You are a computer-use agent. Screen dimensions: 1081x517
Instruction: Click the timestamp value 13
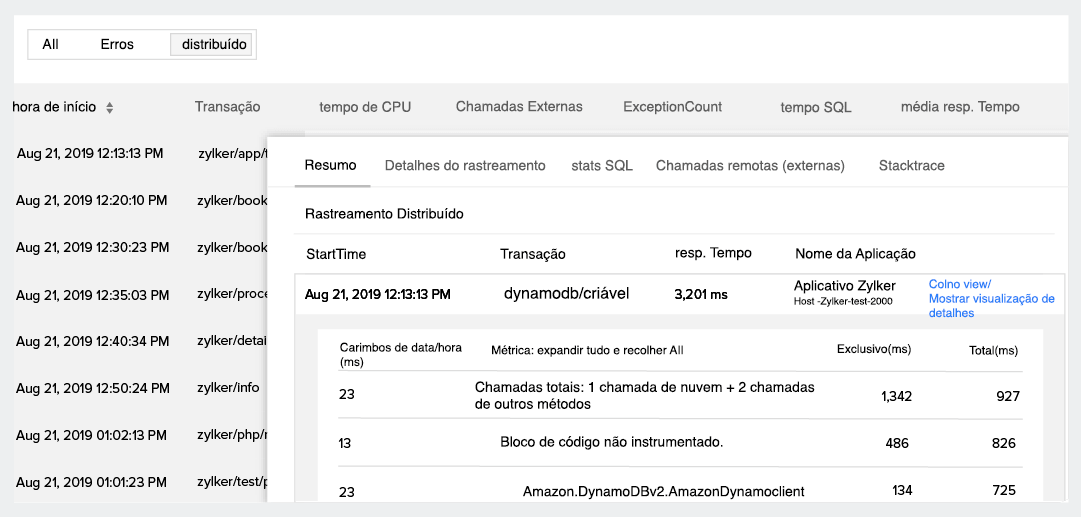tap(345, 443)
